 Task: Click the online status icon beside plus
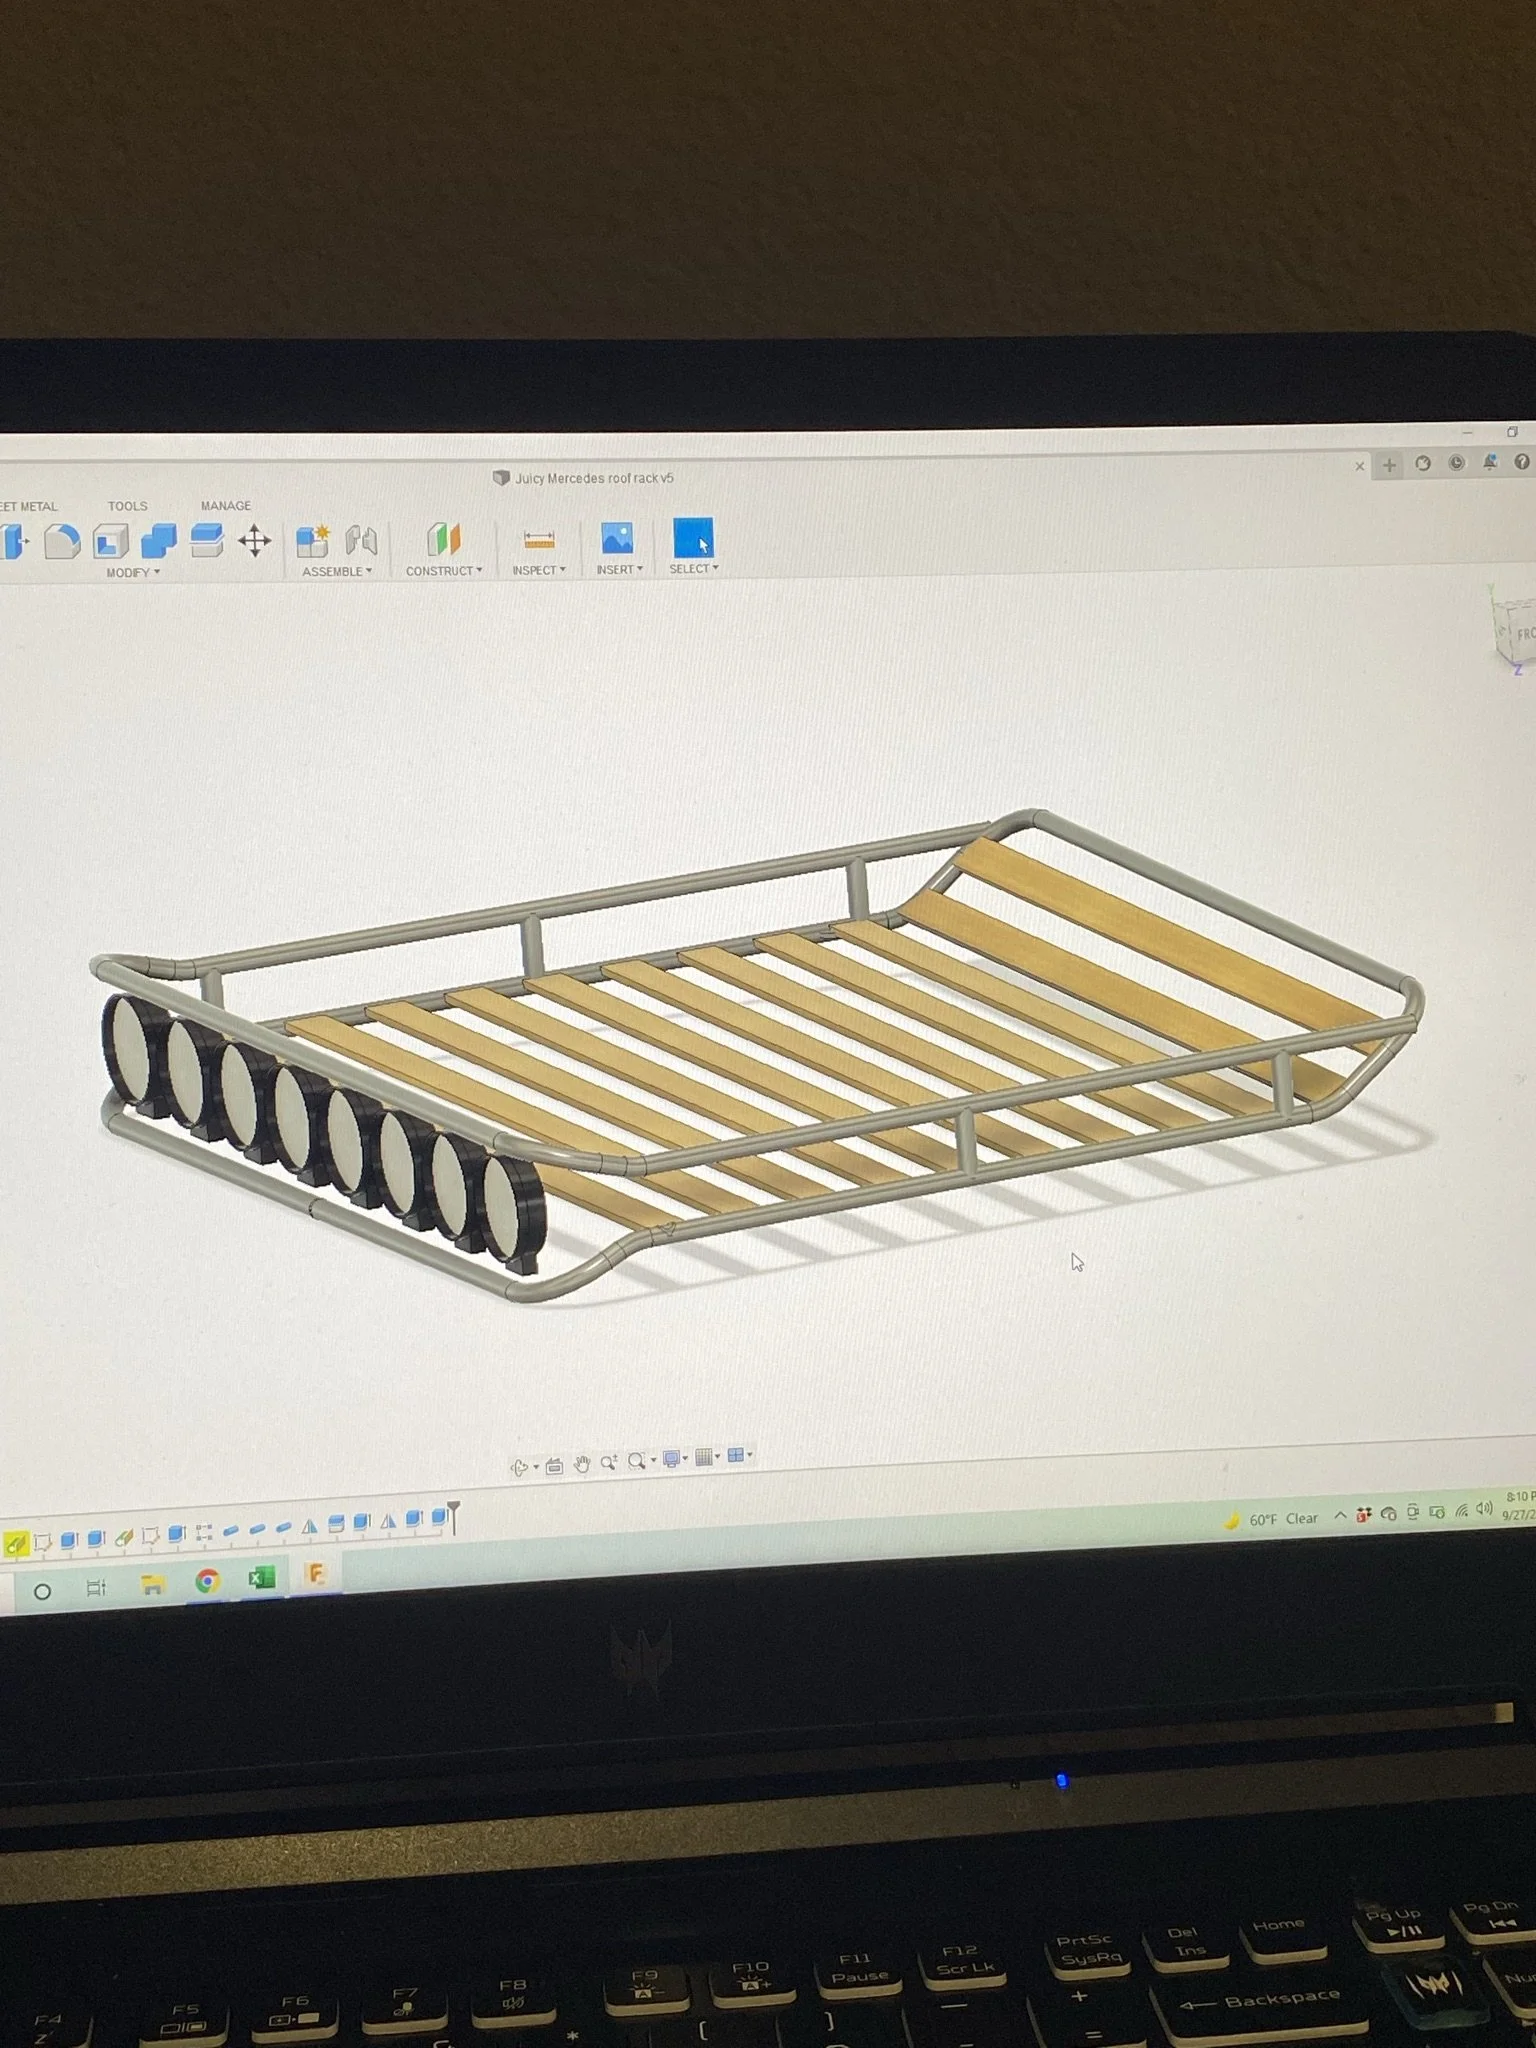pyautogui.click(x=1423, y=463)
